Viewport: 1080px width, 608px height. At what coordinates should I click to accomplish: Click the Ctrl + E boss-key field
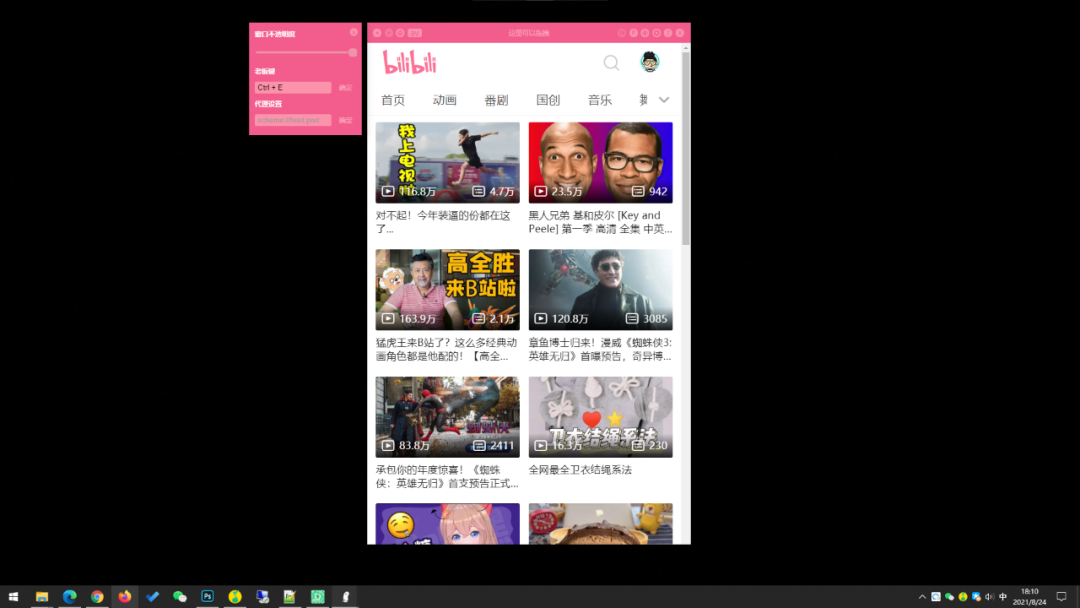coord(293,87)
